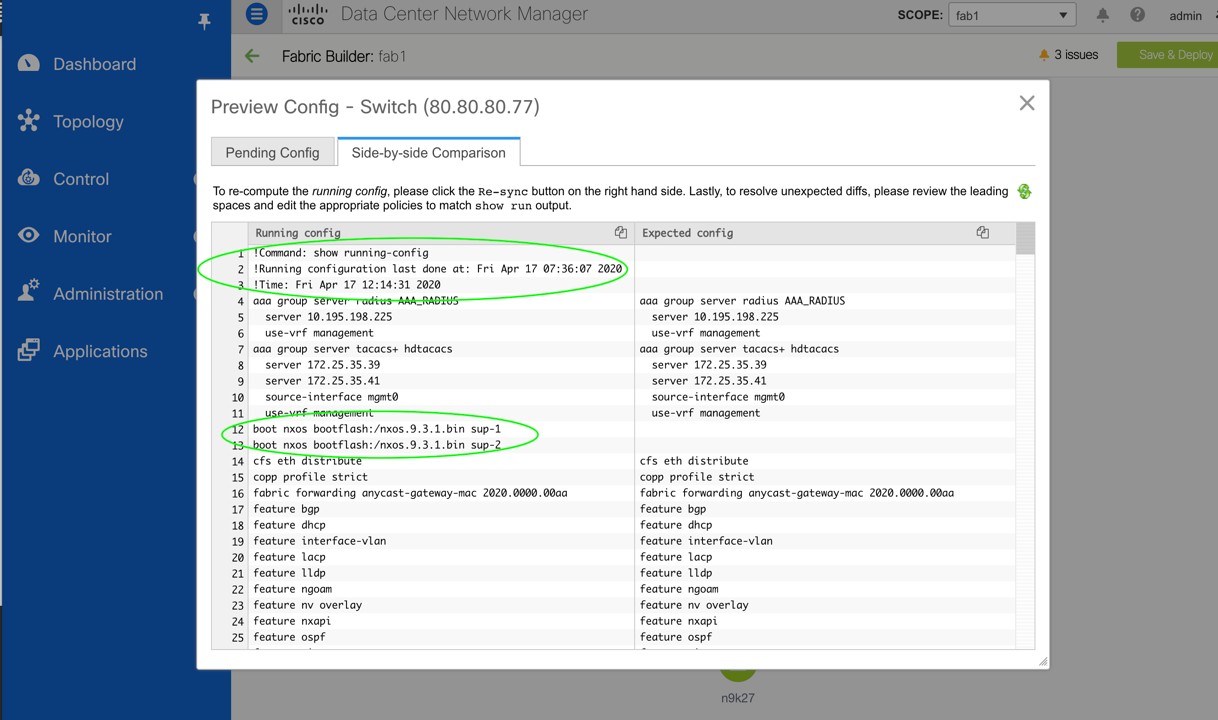Click the Expected config column header

point(687,233)
